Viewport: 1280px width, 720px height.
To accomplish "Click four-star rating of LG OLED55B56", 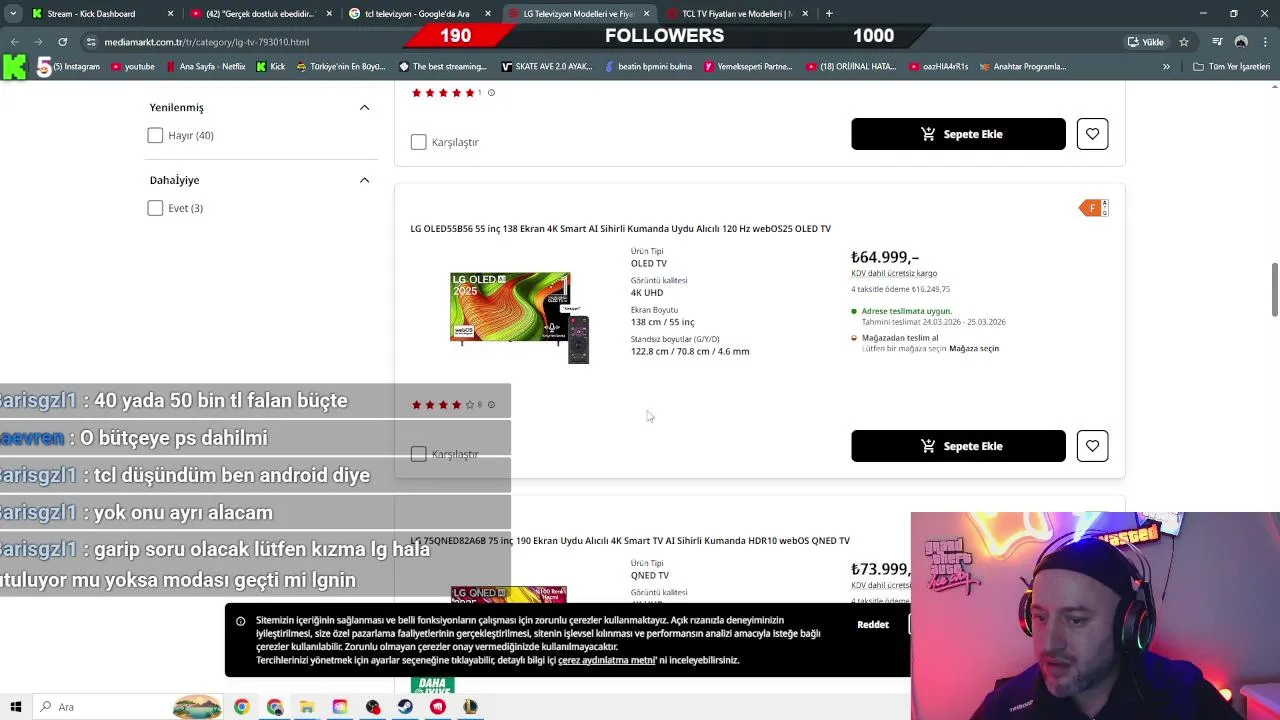I will [443, 405].
